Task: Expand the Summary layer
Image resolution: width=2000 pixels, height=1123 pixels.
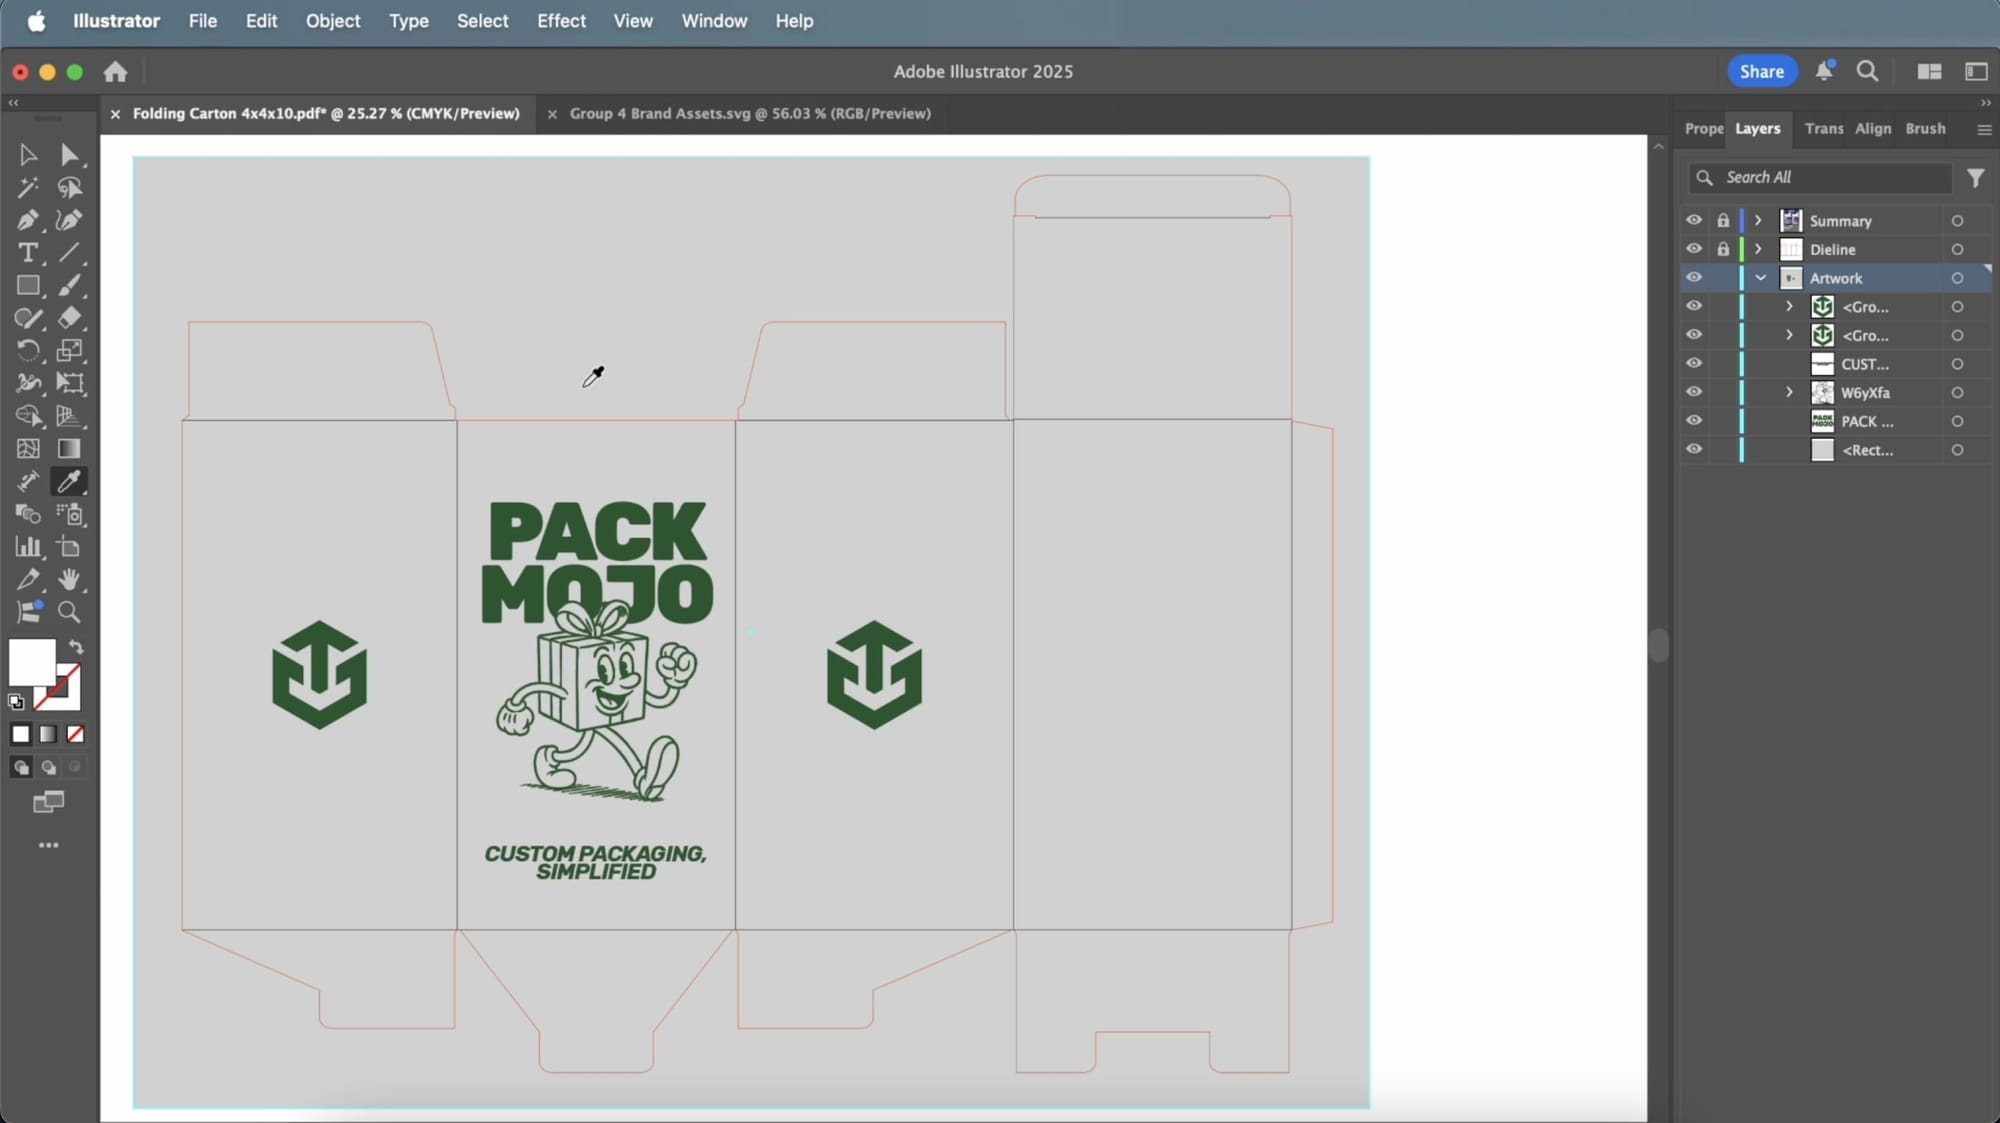Action: (x=1759, y=220)
